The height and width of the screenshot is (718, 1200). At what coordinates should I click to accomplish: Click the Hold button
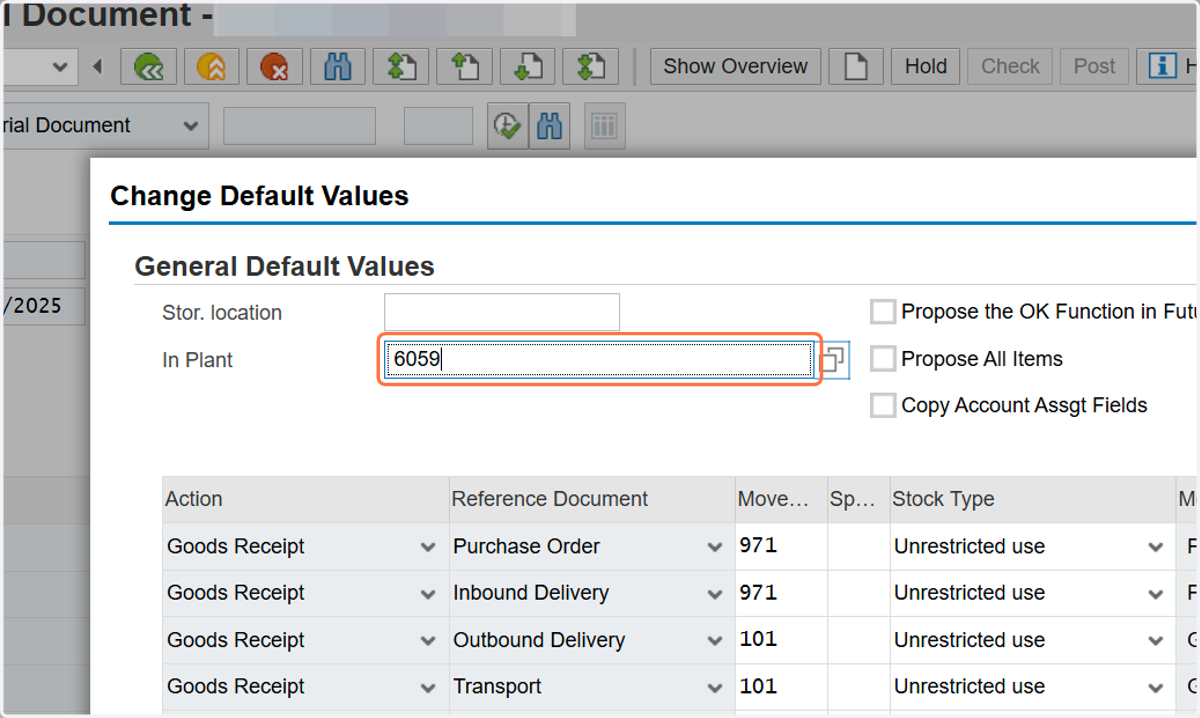click(x=926, y=67)
